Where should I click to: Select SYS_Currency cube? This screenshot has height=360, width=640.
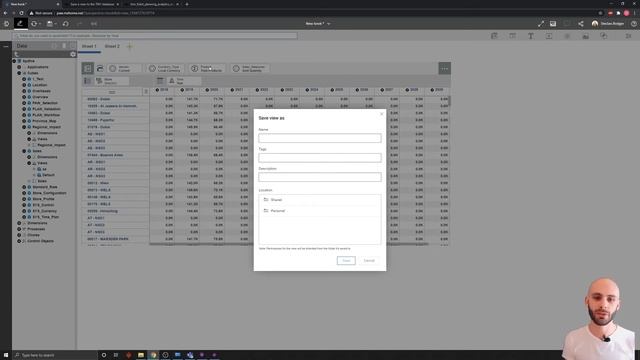pos(44,211)
